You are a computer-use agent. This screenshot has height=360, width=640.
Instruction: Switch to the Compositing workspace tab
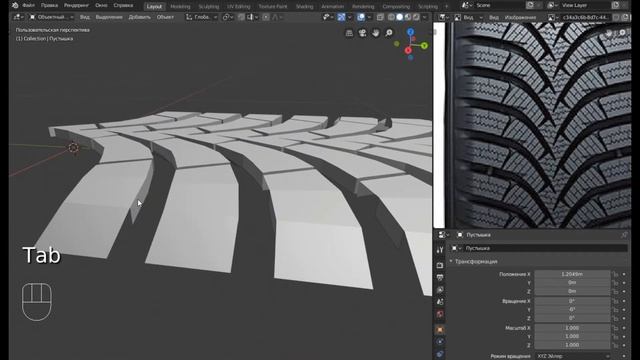point(396,7)
